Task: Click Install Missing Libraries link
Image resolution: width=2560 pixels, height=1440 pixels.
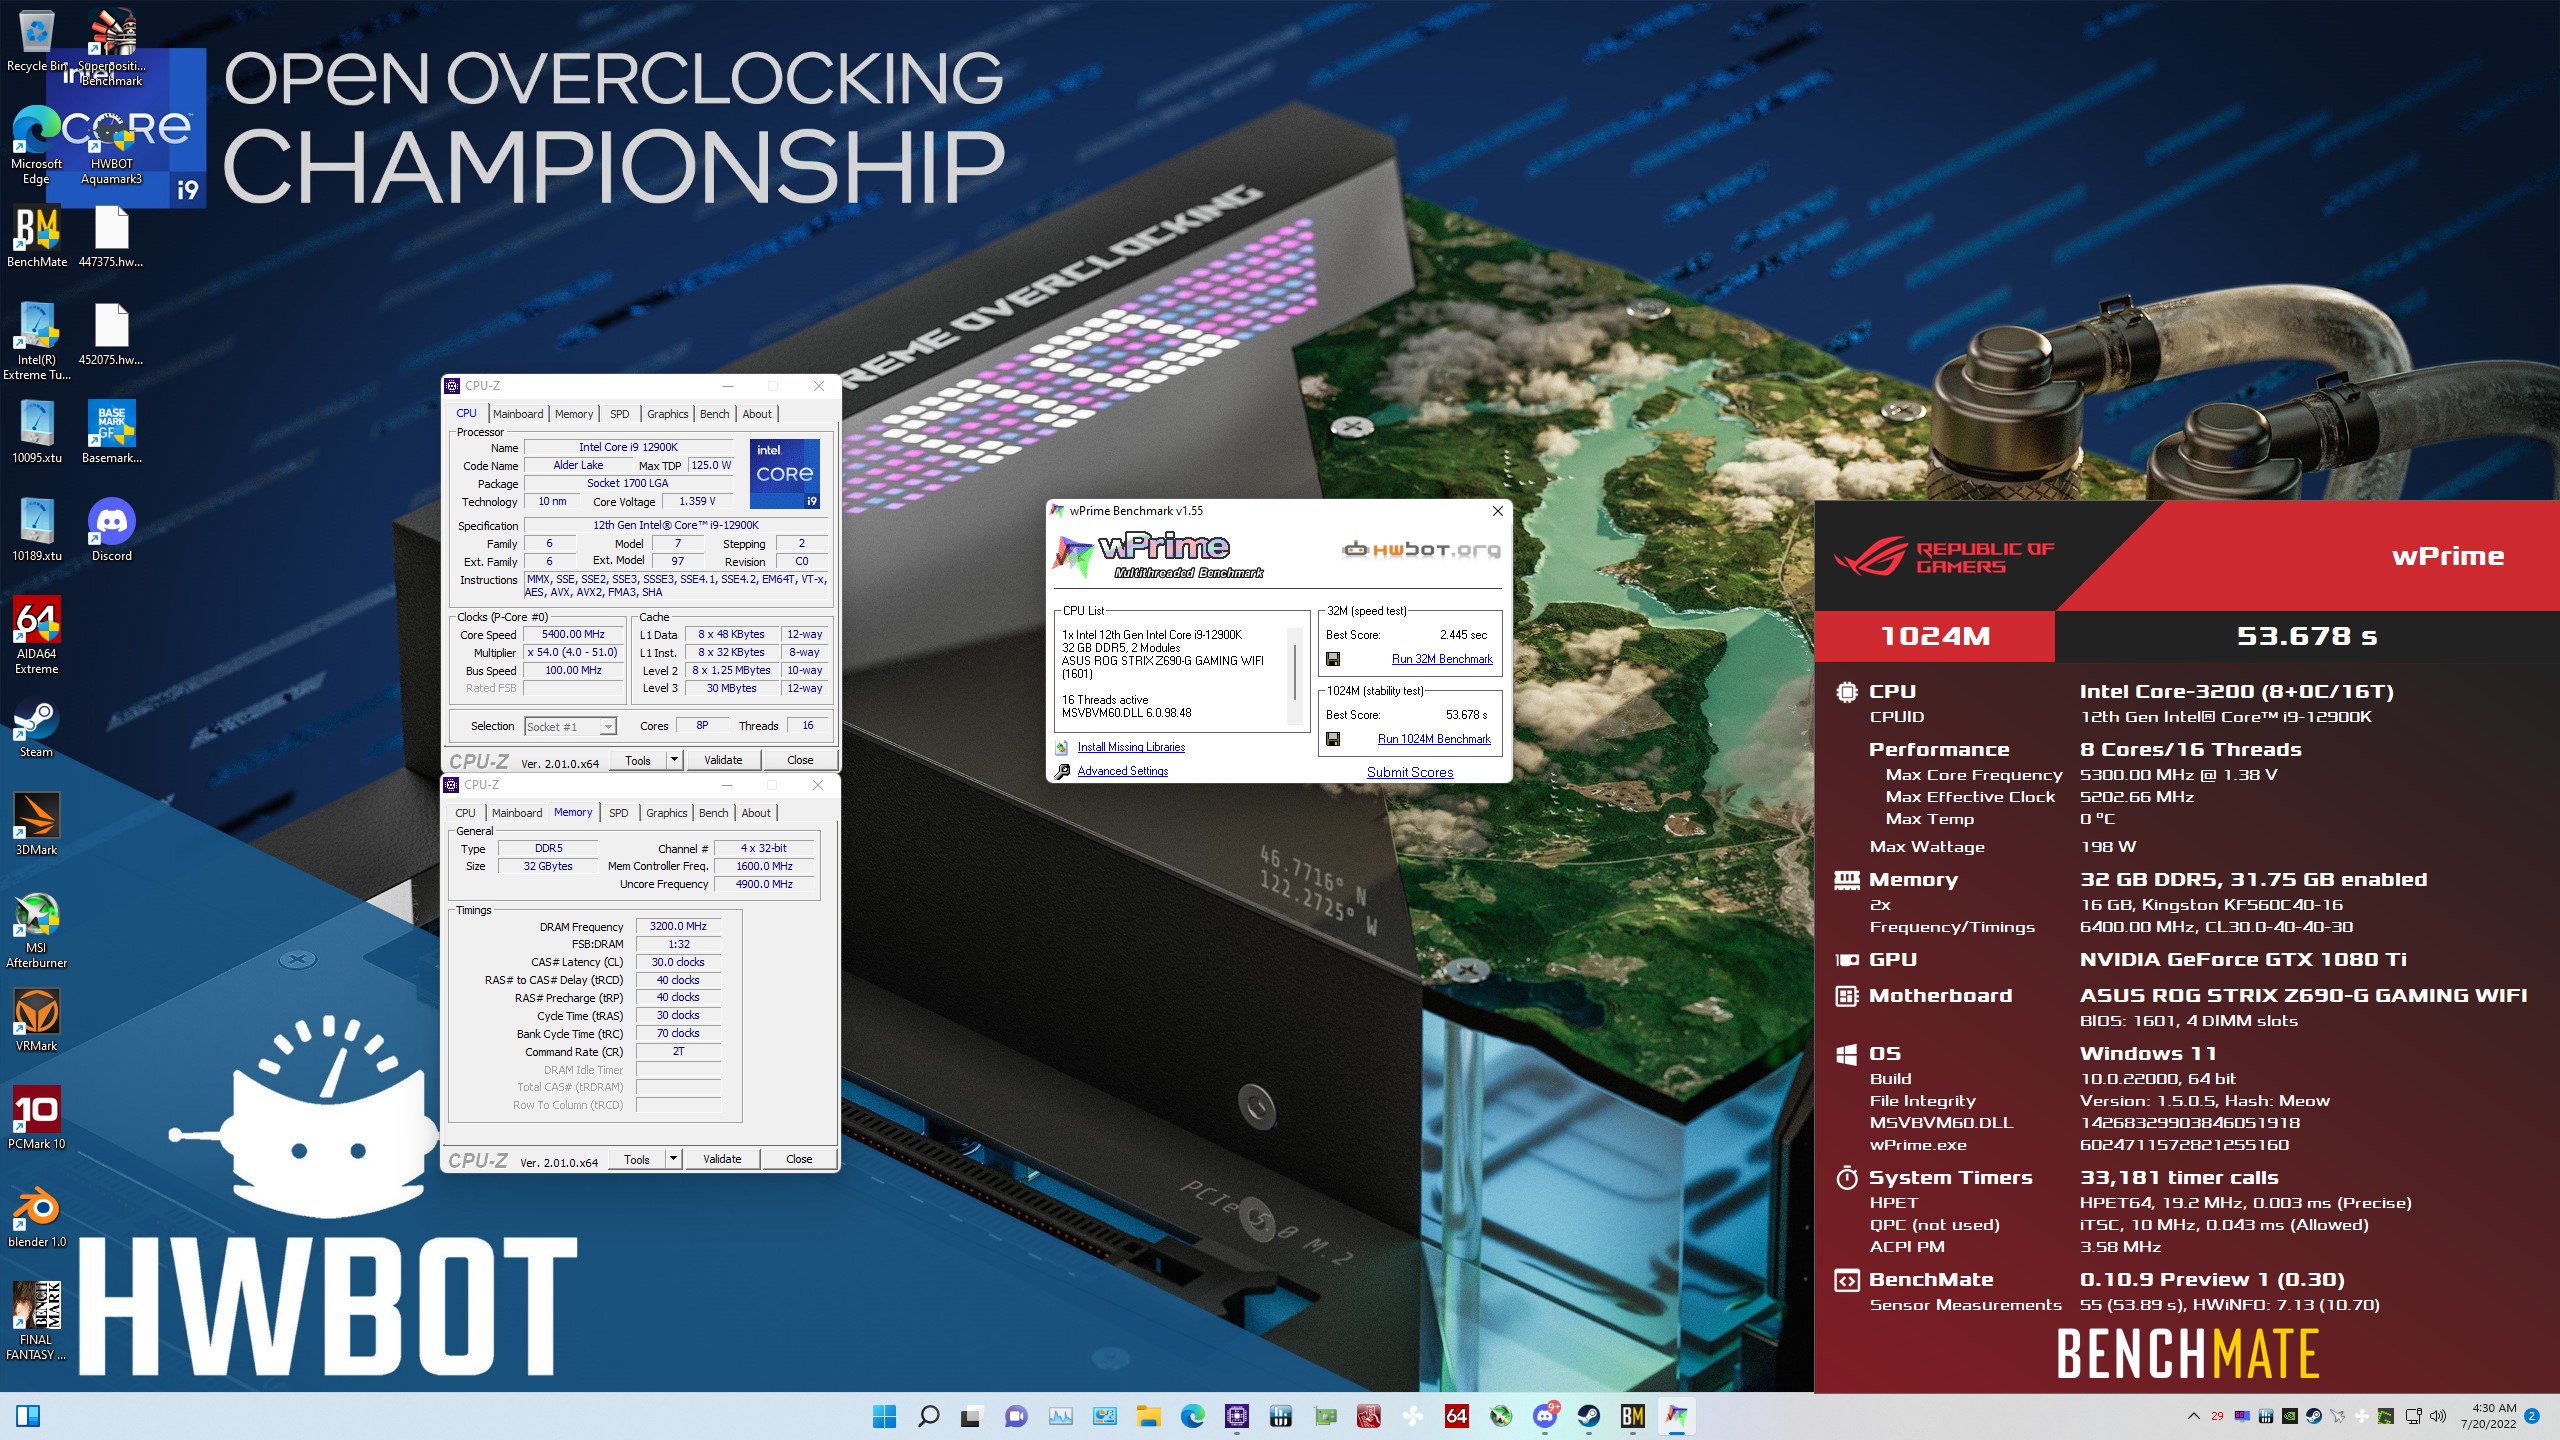Action: click(1131, 747)
